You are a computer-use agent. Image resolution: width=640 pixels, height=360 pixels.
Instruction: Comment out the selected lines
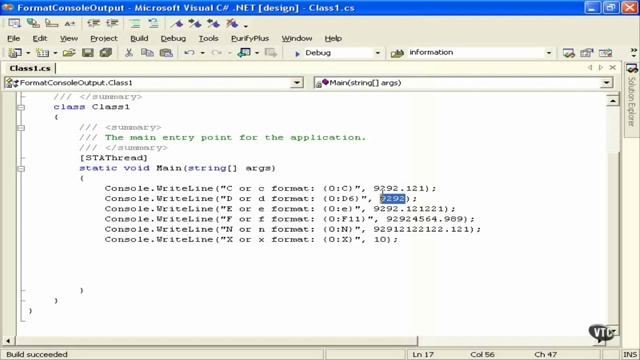click(x=135, y=24)
